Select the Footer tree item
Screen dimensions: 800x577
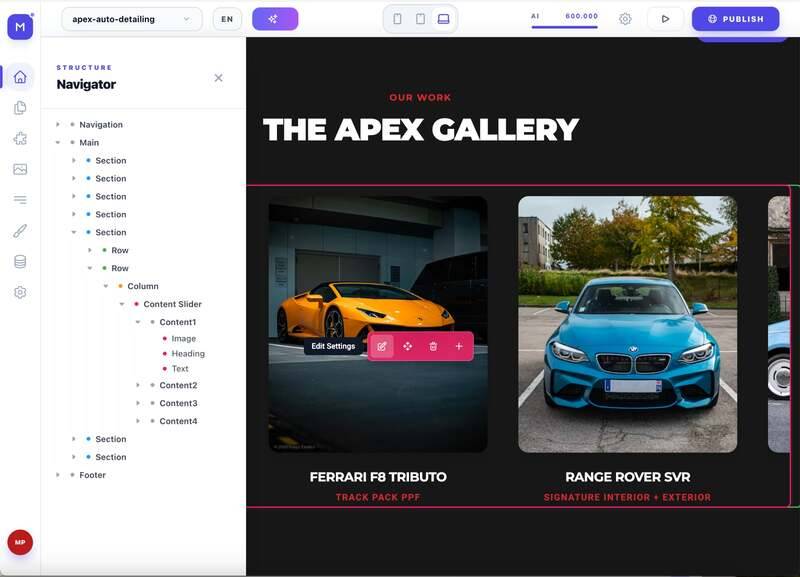[x=92, y=475]
